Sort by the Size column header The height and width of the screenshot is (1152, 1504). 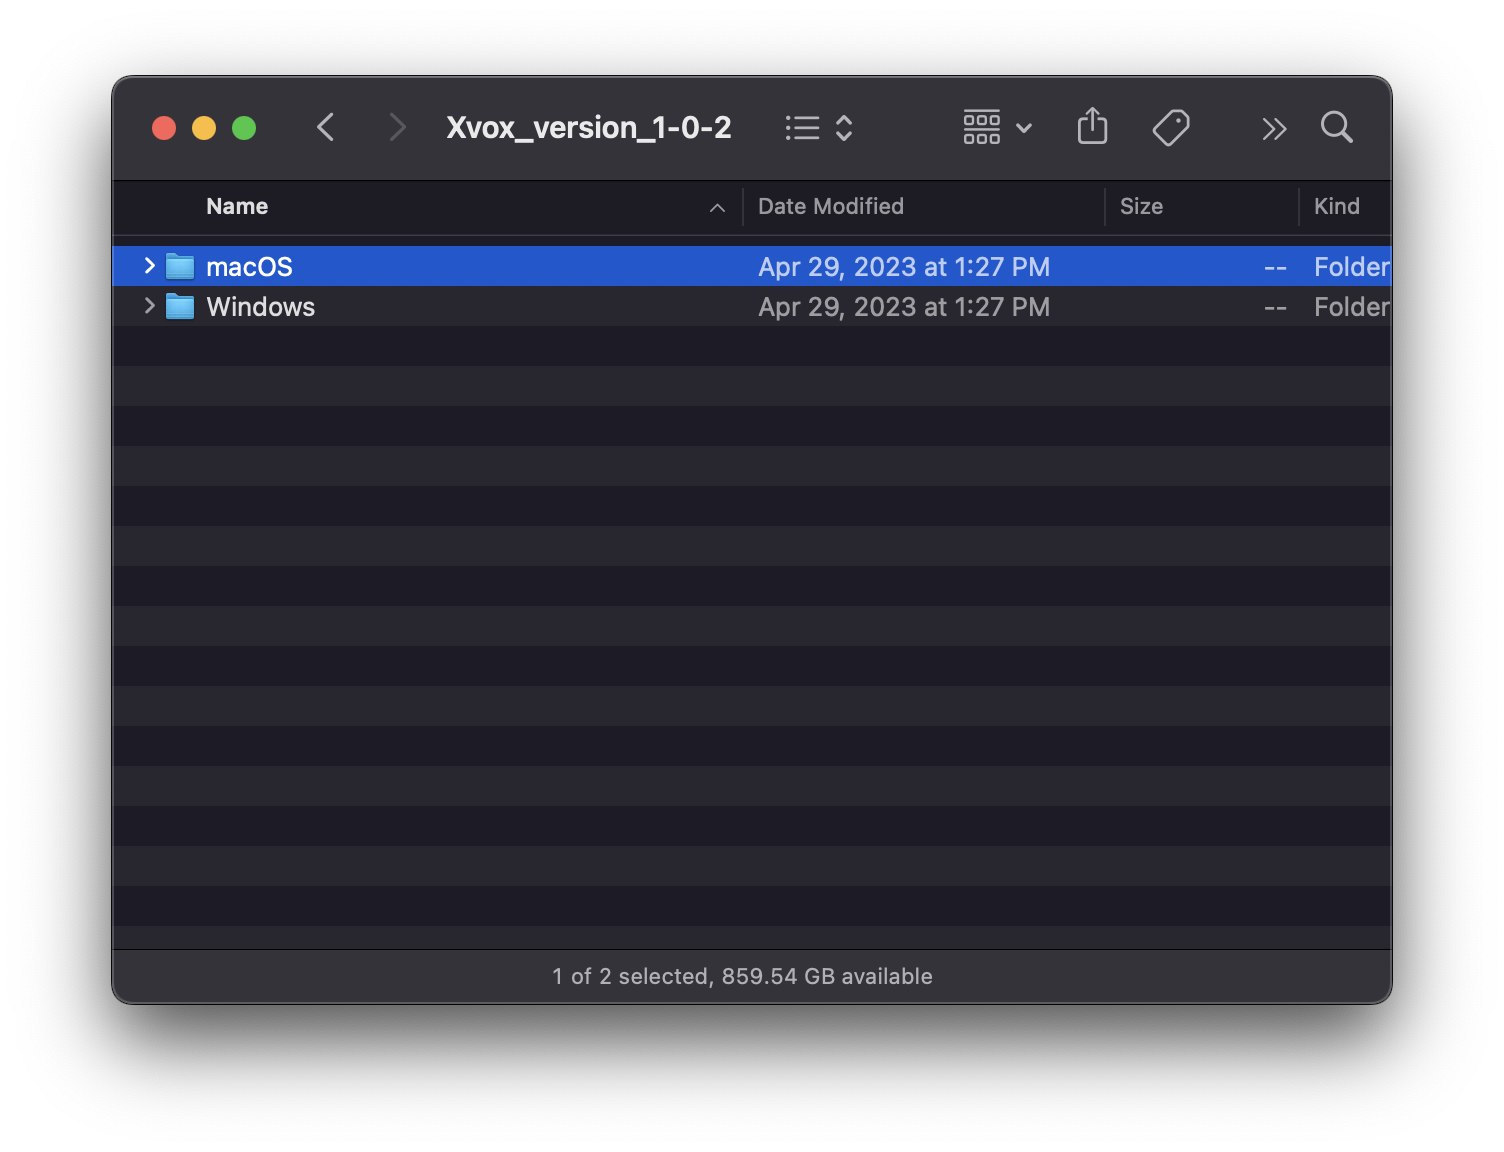[1141, 206]
